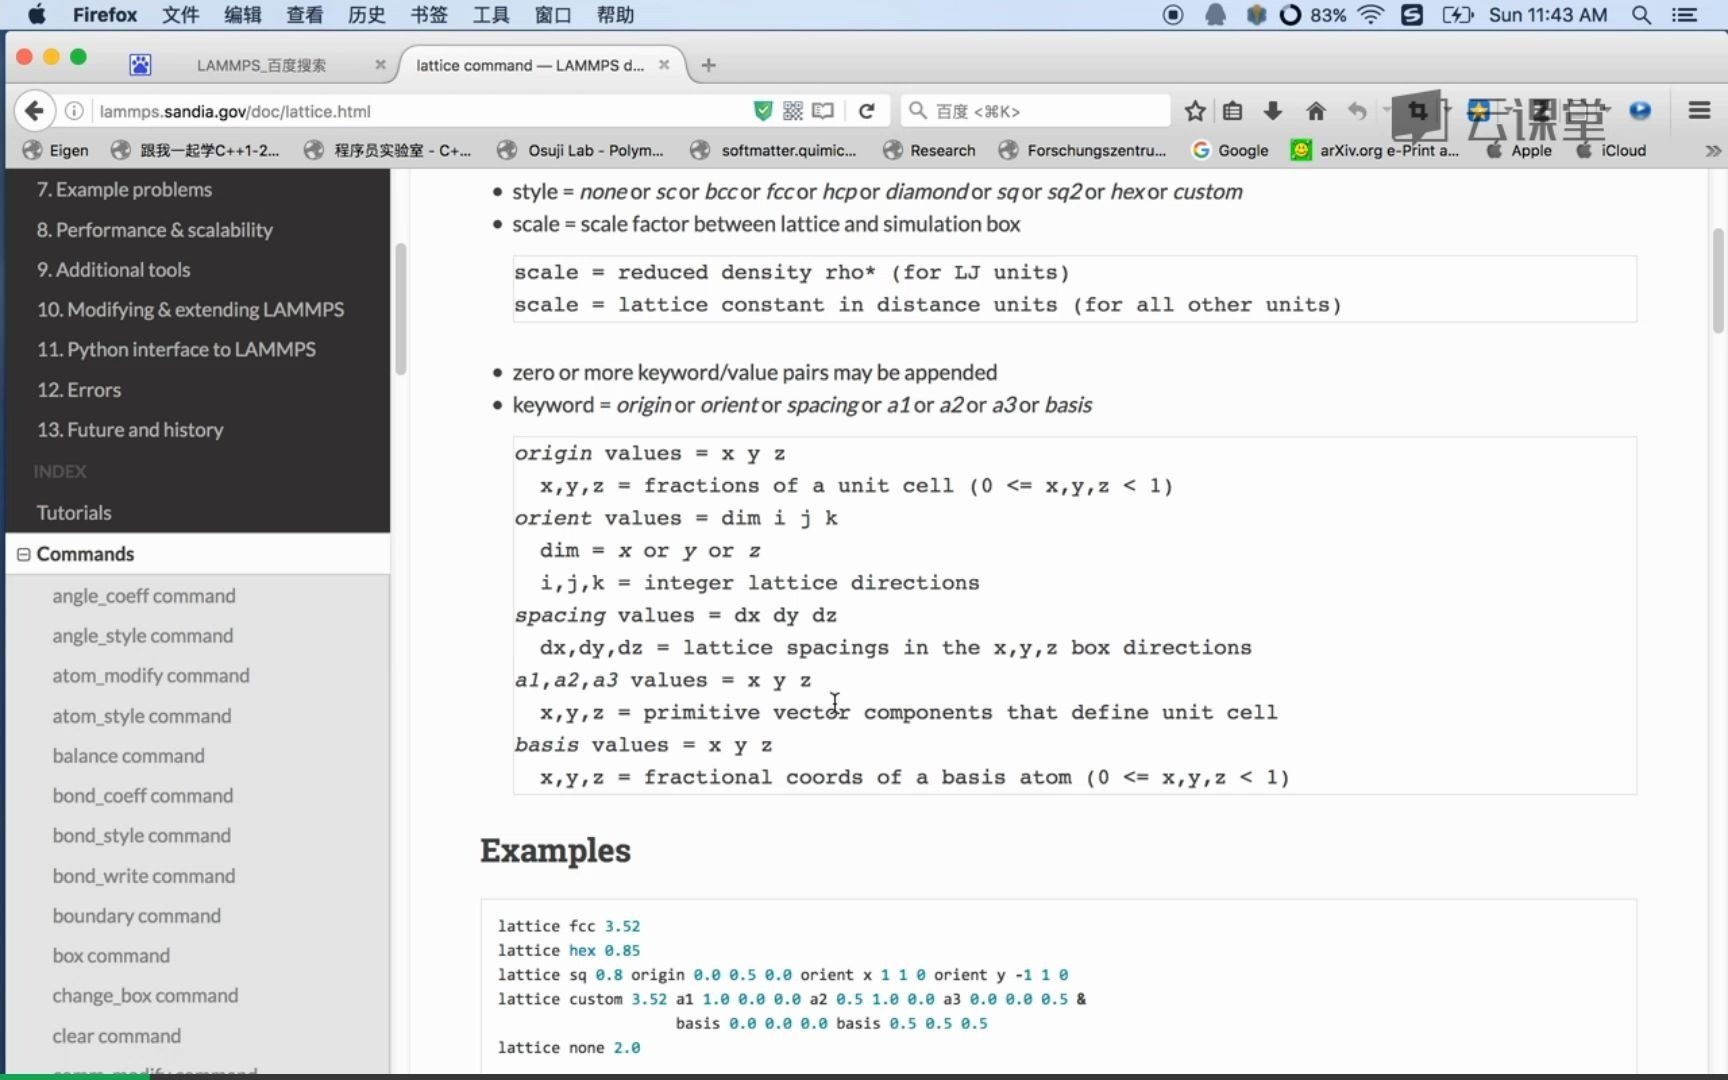Click the screen recording indicator icon
Image resolution: width=1728 pixels, height=1080 pixels.
click(1174, 15)
